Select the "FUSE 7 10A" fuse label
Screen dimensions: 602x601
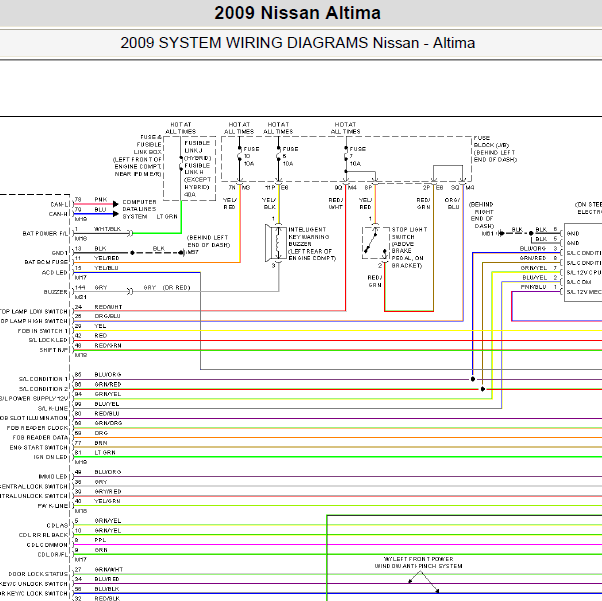(x=357, y=156)
